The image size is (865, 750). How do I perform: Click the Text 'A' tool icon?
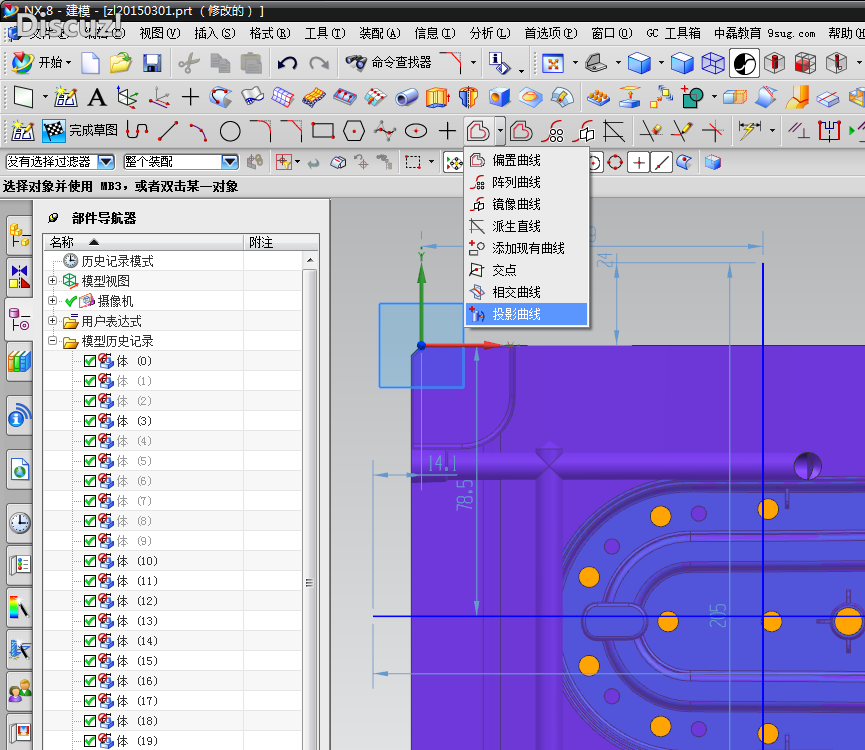click(97, 98)
